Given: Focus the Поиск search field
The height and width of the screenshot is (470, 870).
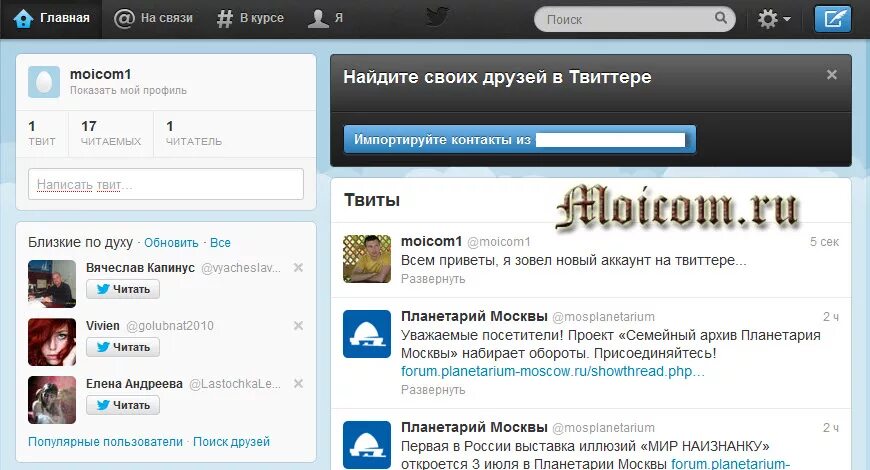Looking at the screenshot, I should tap(634, 19).
